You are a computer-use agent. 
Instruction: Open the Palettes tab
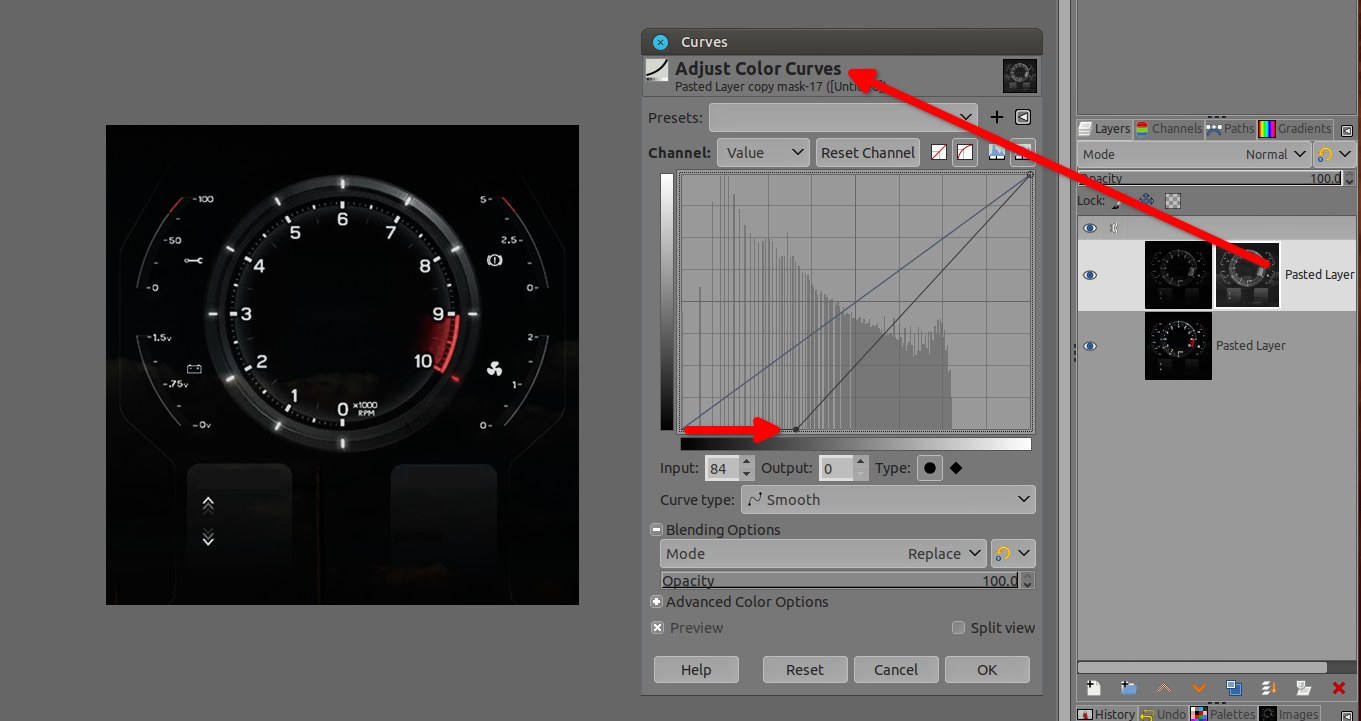tap(1223, 714)
